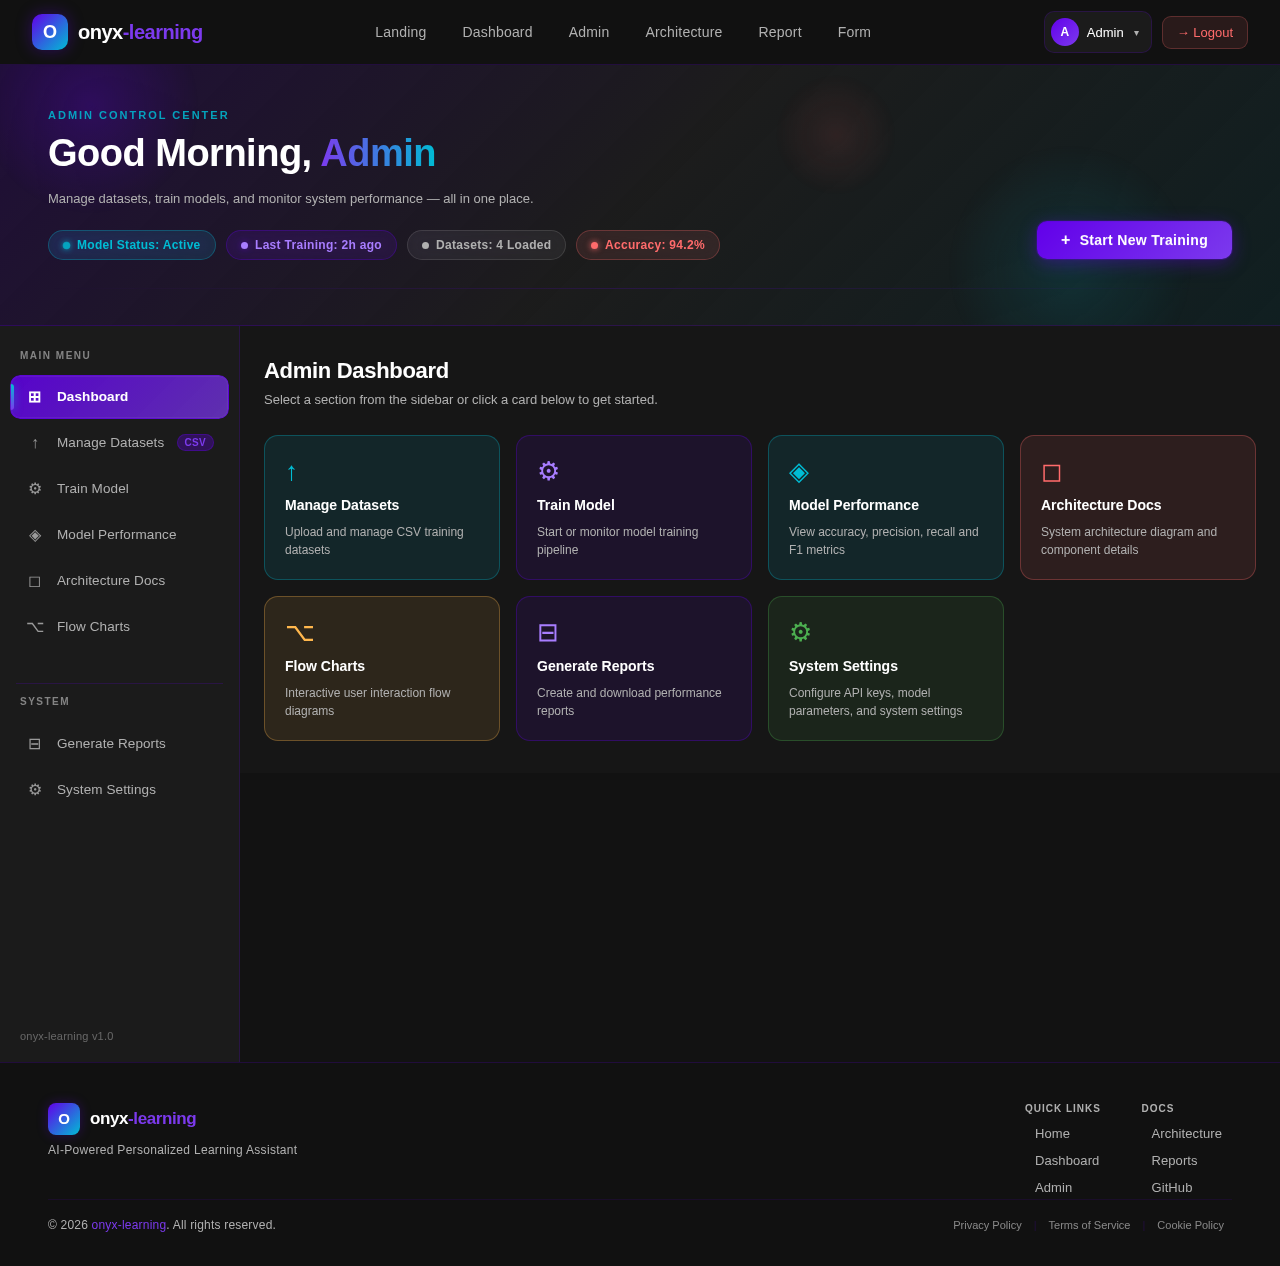Viewport: 1280px width, 1266px height.
Task: Click the onyx-learning link in copyright line
Action: pyautogui.click(x=129, y=1225)
